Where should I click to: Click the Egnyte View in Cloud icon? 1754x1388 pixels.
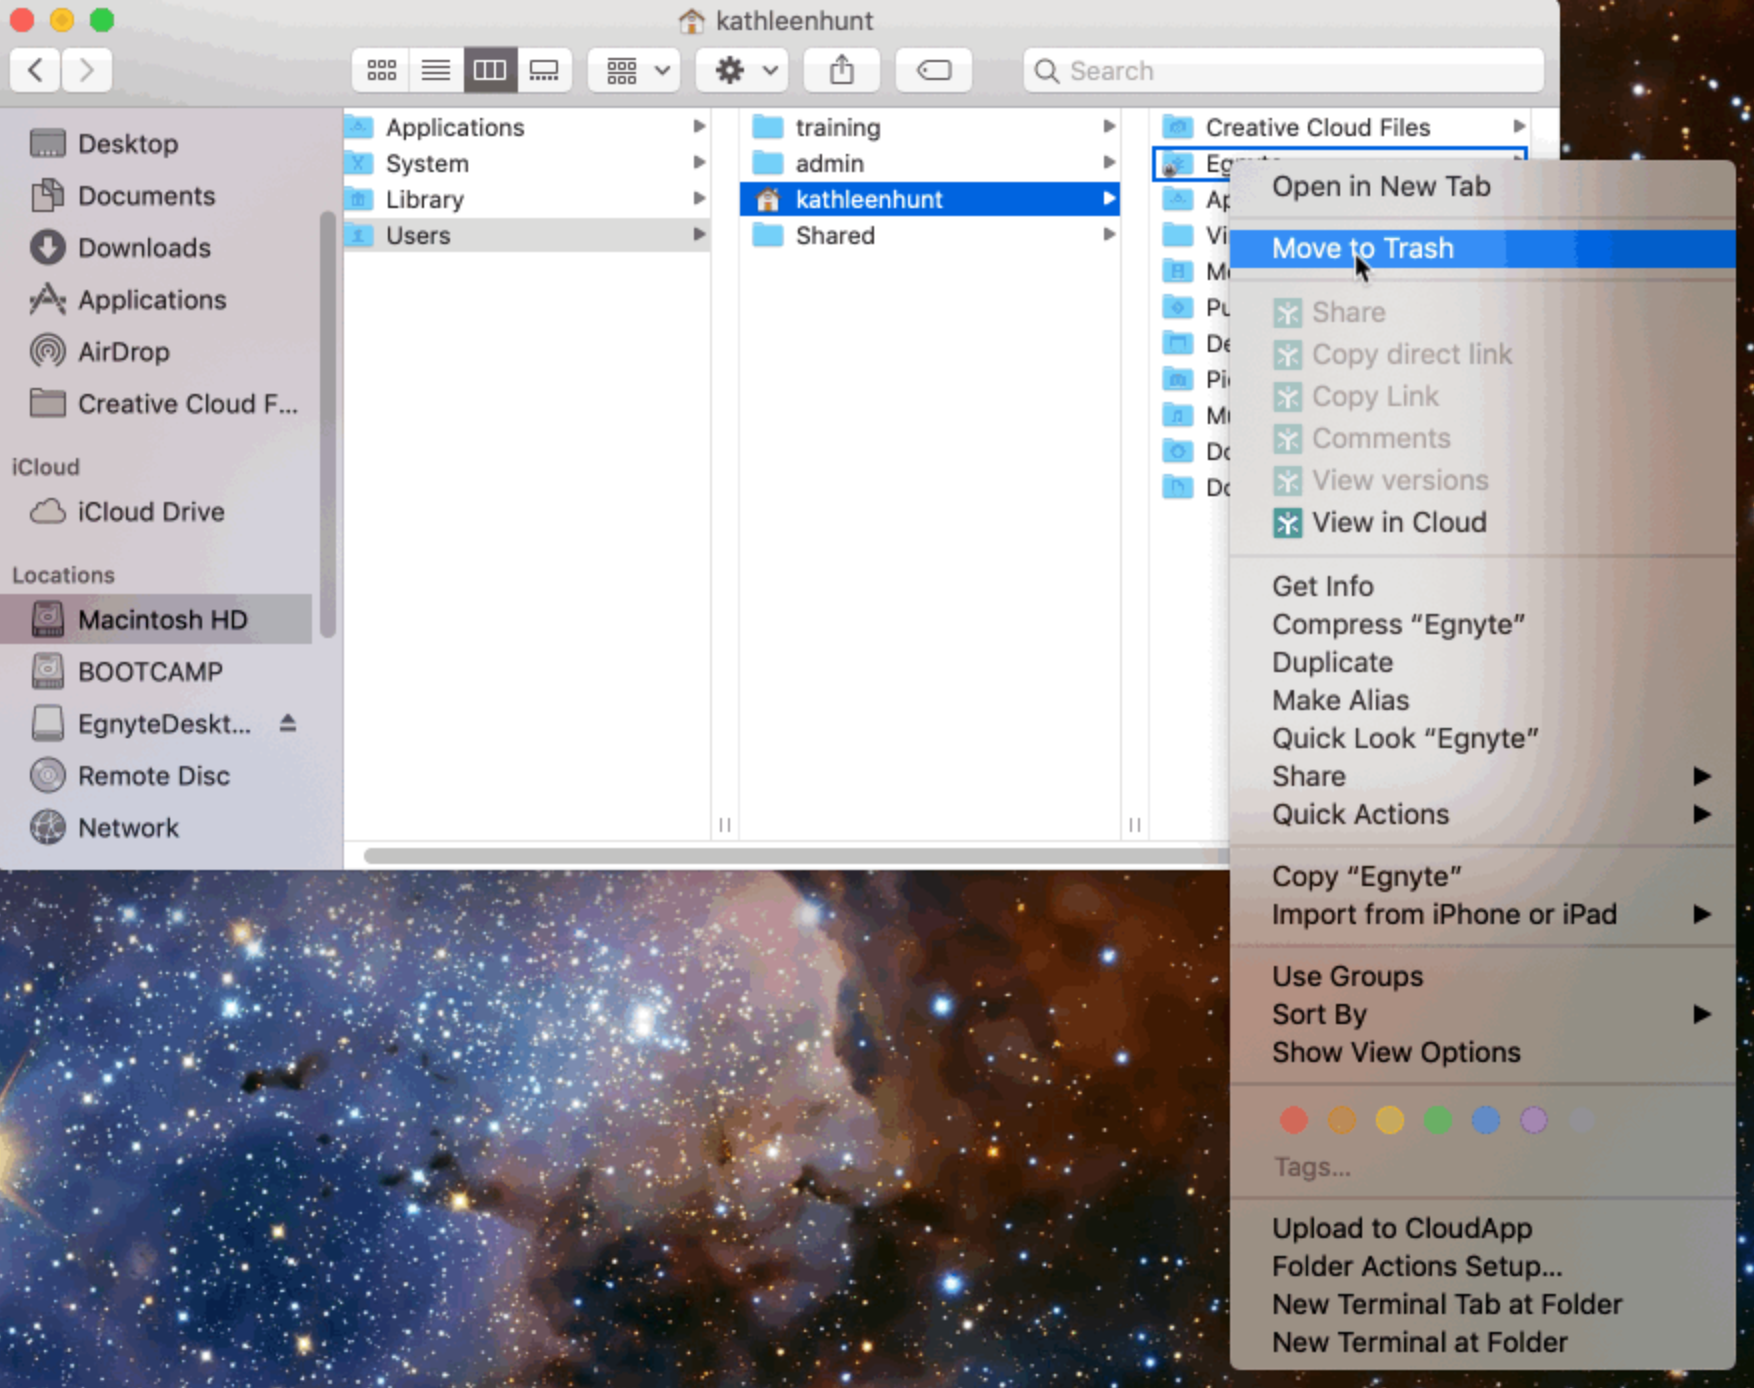pos(1287,523)
